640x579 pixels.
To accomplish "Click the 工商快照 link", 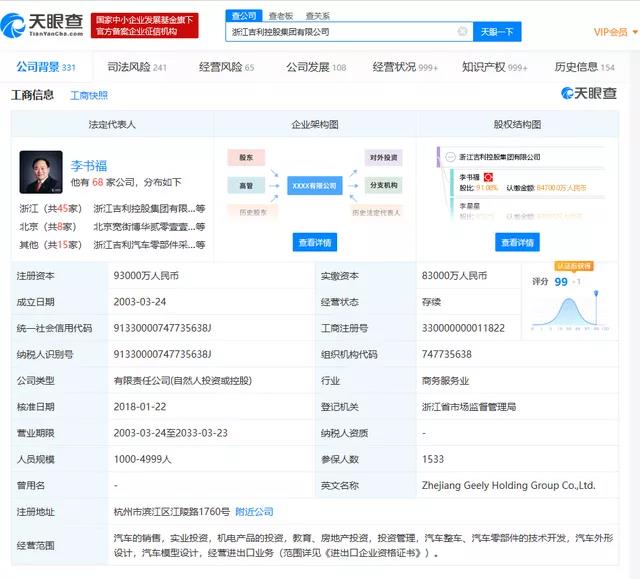I will click(89, 95).
